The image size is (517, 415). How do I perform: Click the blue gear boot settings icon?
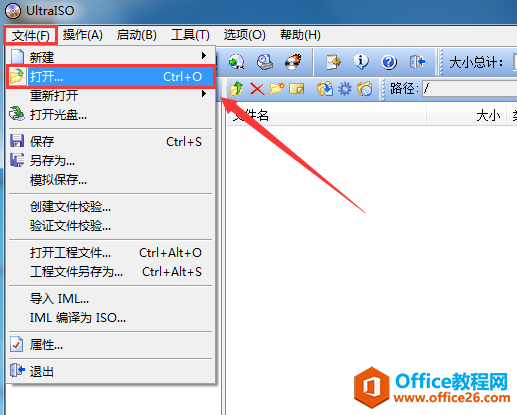[344, 89]
